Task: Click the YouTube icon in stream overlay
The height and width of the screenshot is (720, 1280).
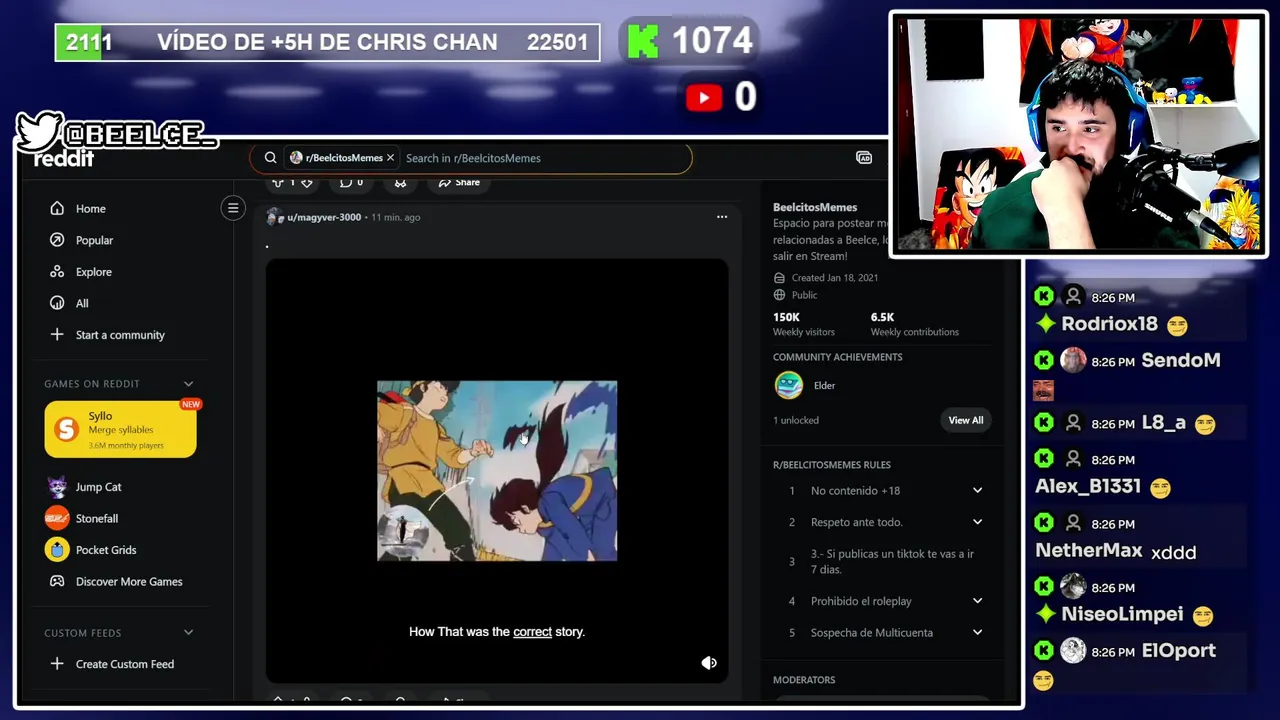Action: point(704,97)
